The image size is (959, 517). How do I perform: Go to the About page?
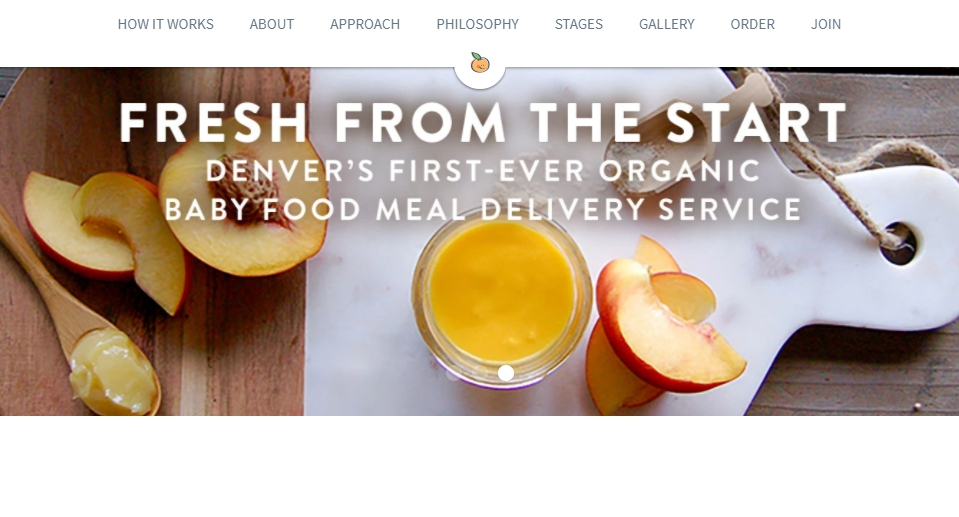(272, 24)
